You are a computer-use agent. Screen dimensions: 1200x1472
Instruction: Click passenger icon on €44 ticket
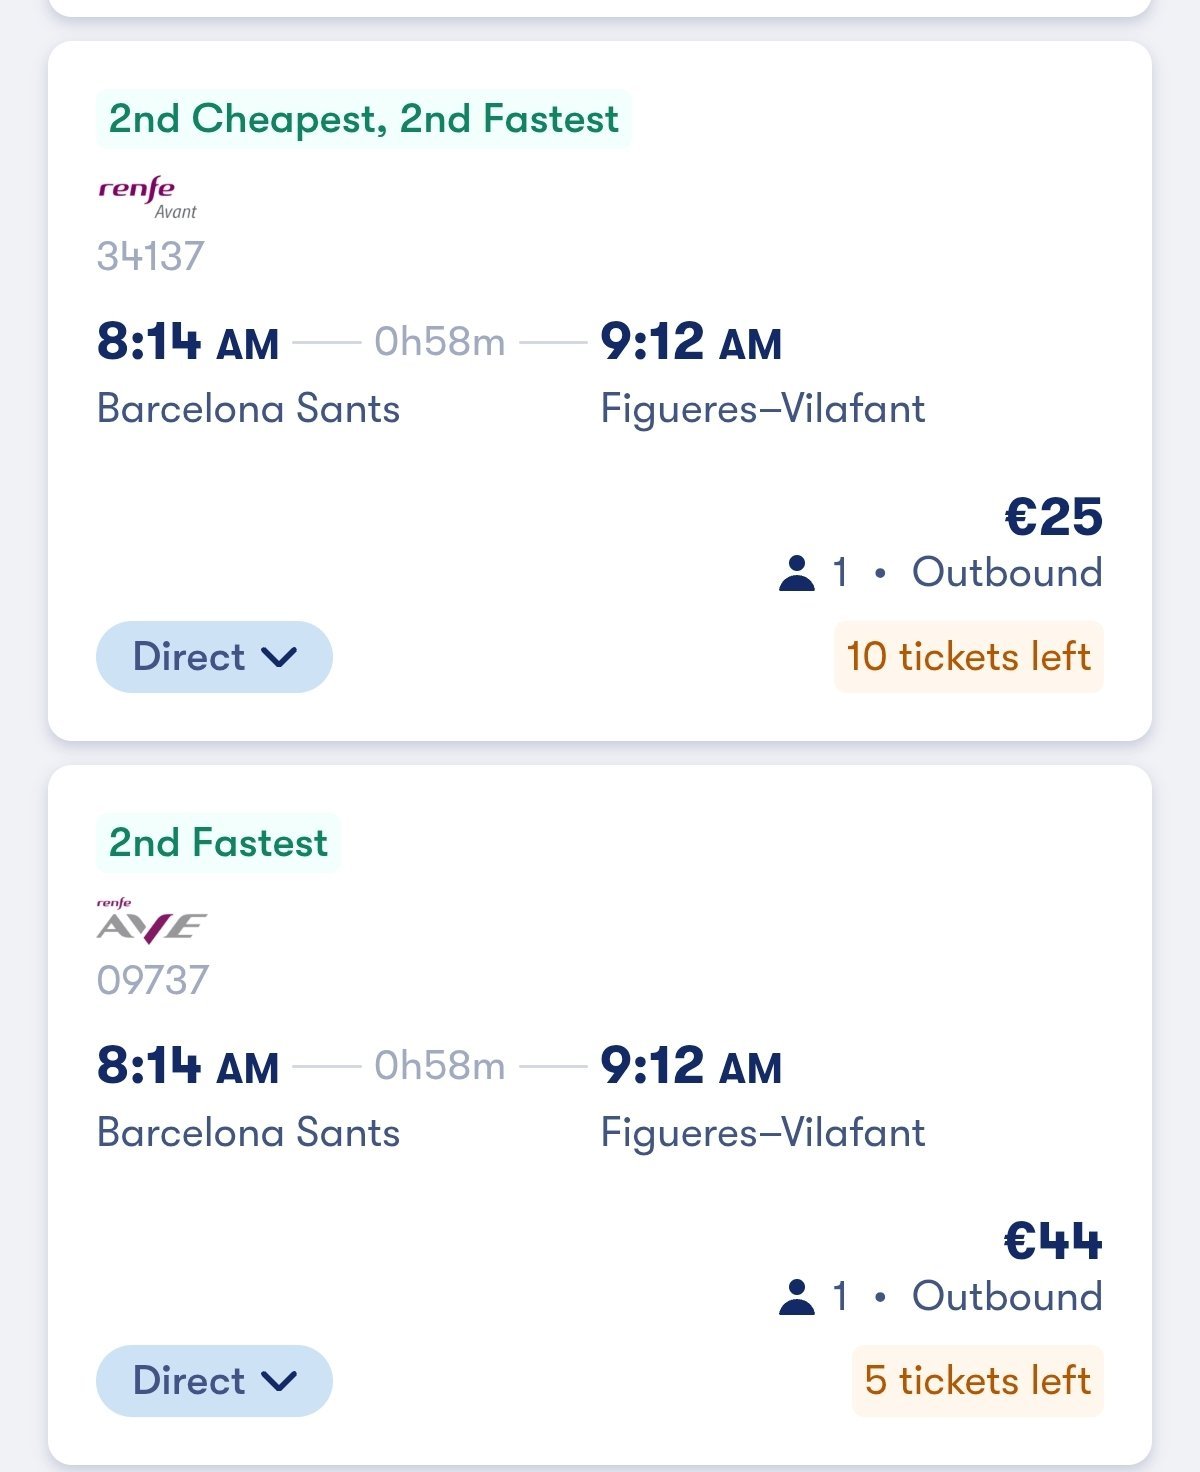796,1297
